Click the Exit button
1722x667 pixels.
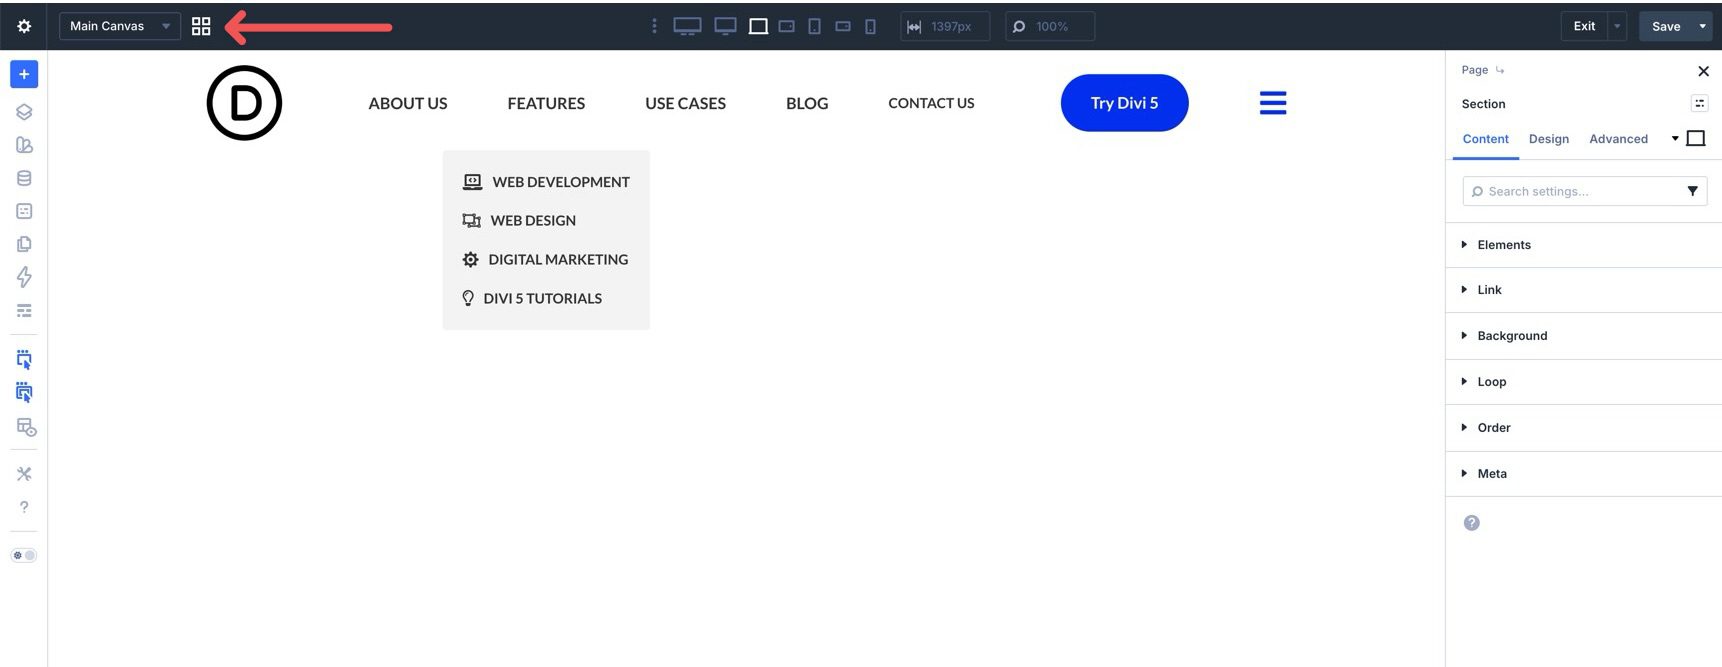coord(1584,26)
